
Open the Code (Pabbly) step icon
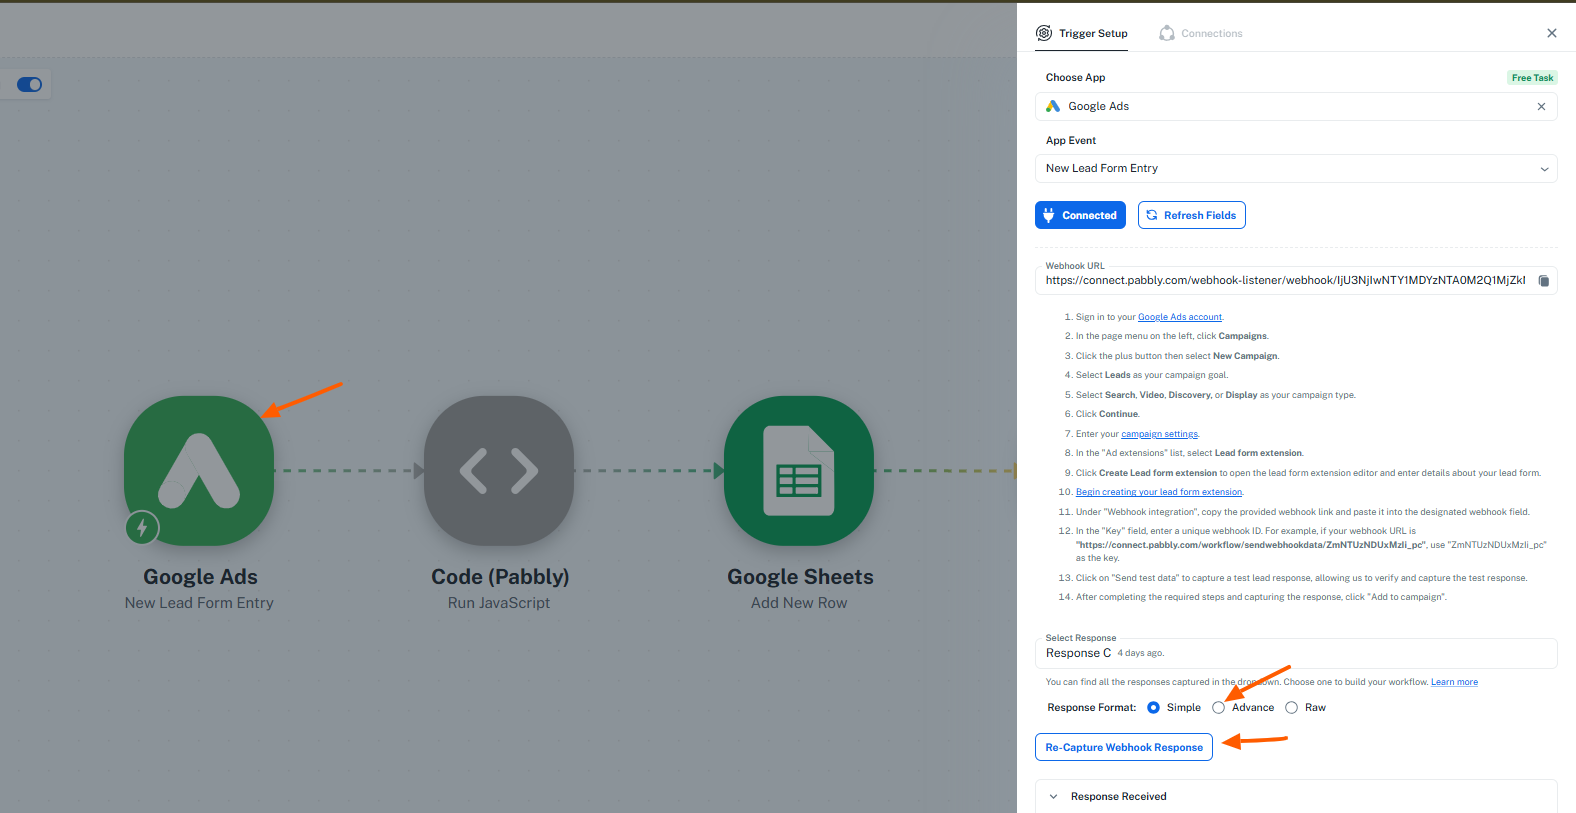pos(499,470)
